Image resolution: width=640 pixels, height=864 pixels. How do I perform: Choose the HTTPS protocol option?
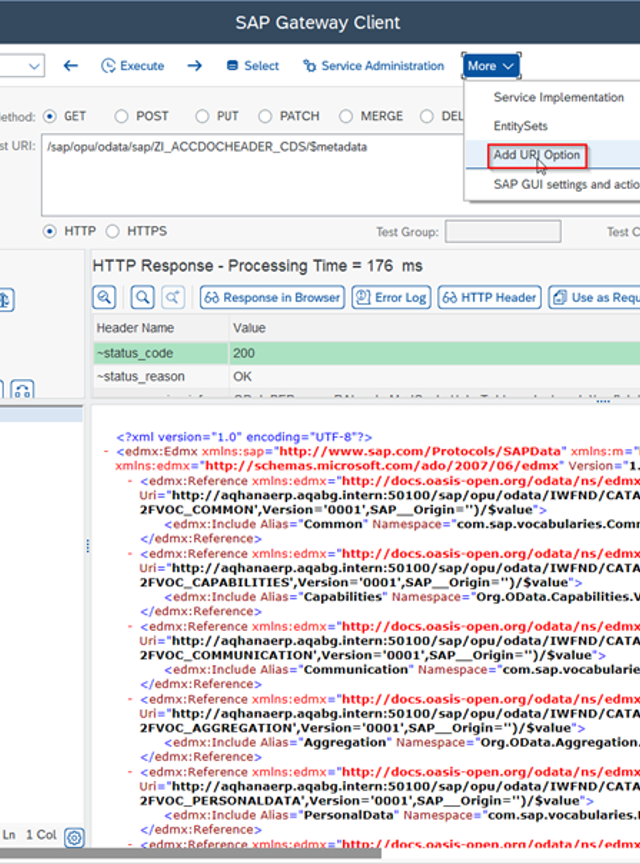(112, 231)
